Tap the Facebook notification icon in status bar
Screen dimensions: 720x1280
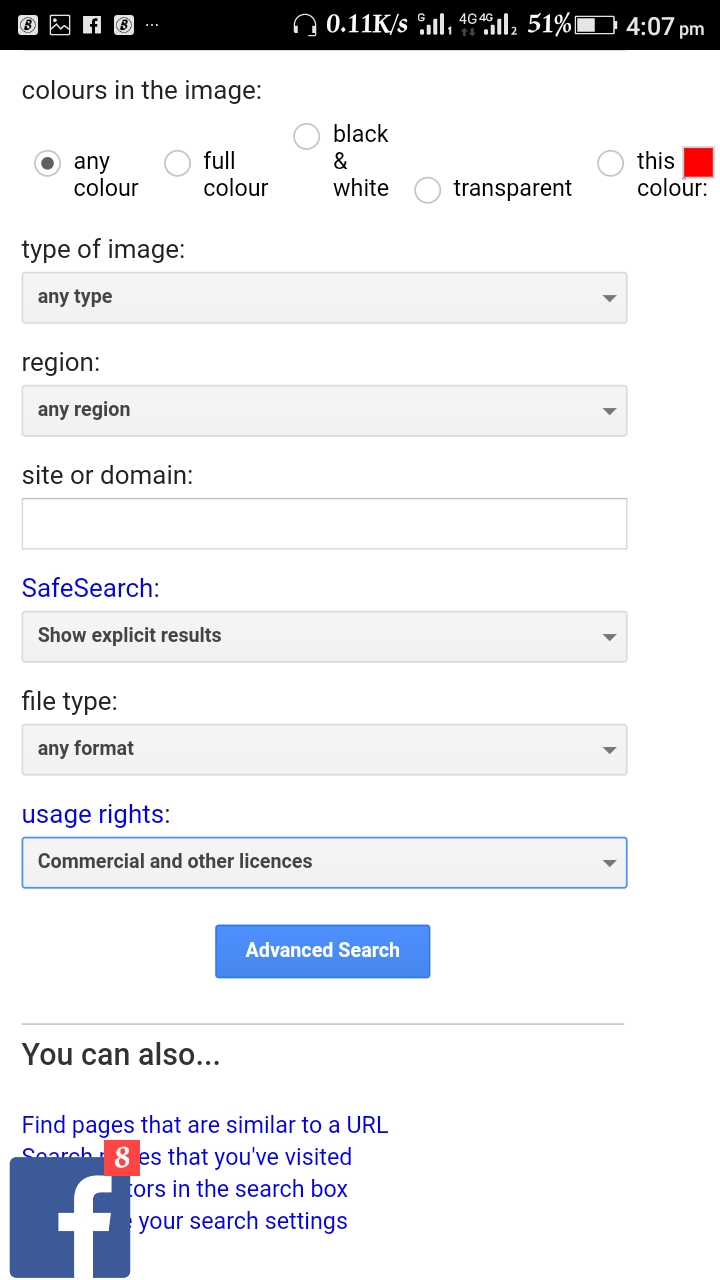91,25
